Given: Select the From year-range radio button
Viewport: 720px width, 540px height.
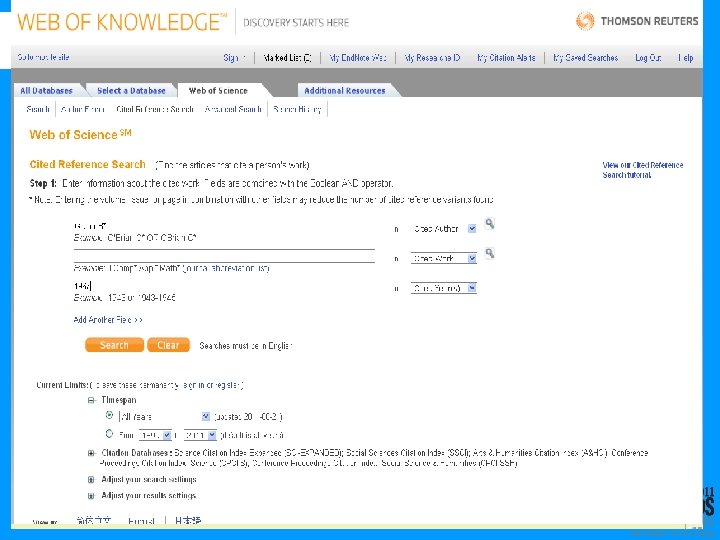Looking at the screenshot, I should pyautogui.click(x=109, y=433).
